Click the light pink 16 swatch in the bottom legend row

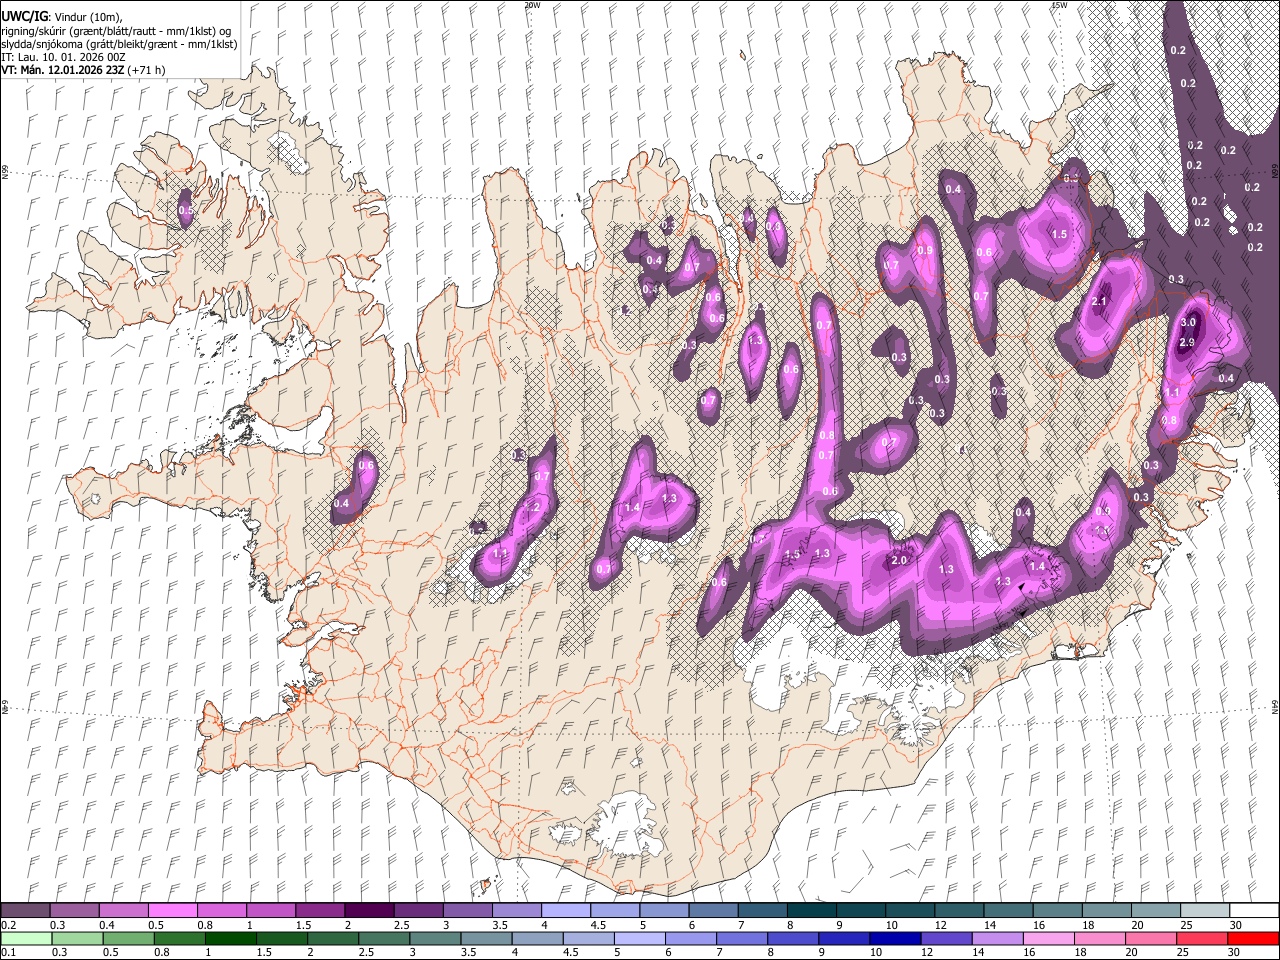[x=1048, y=938]
